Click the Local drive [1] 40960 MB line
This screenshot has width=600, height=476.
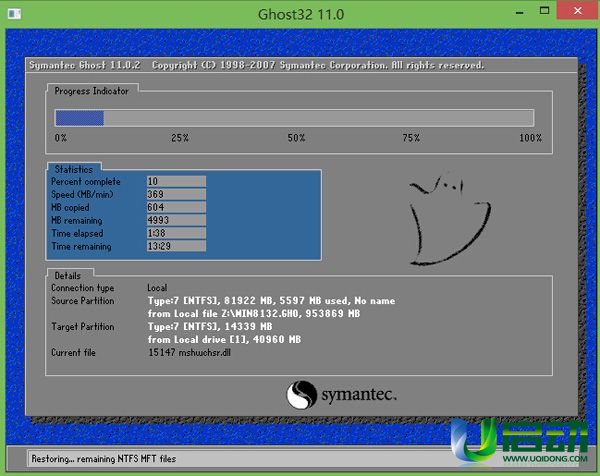coord(224,340)
